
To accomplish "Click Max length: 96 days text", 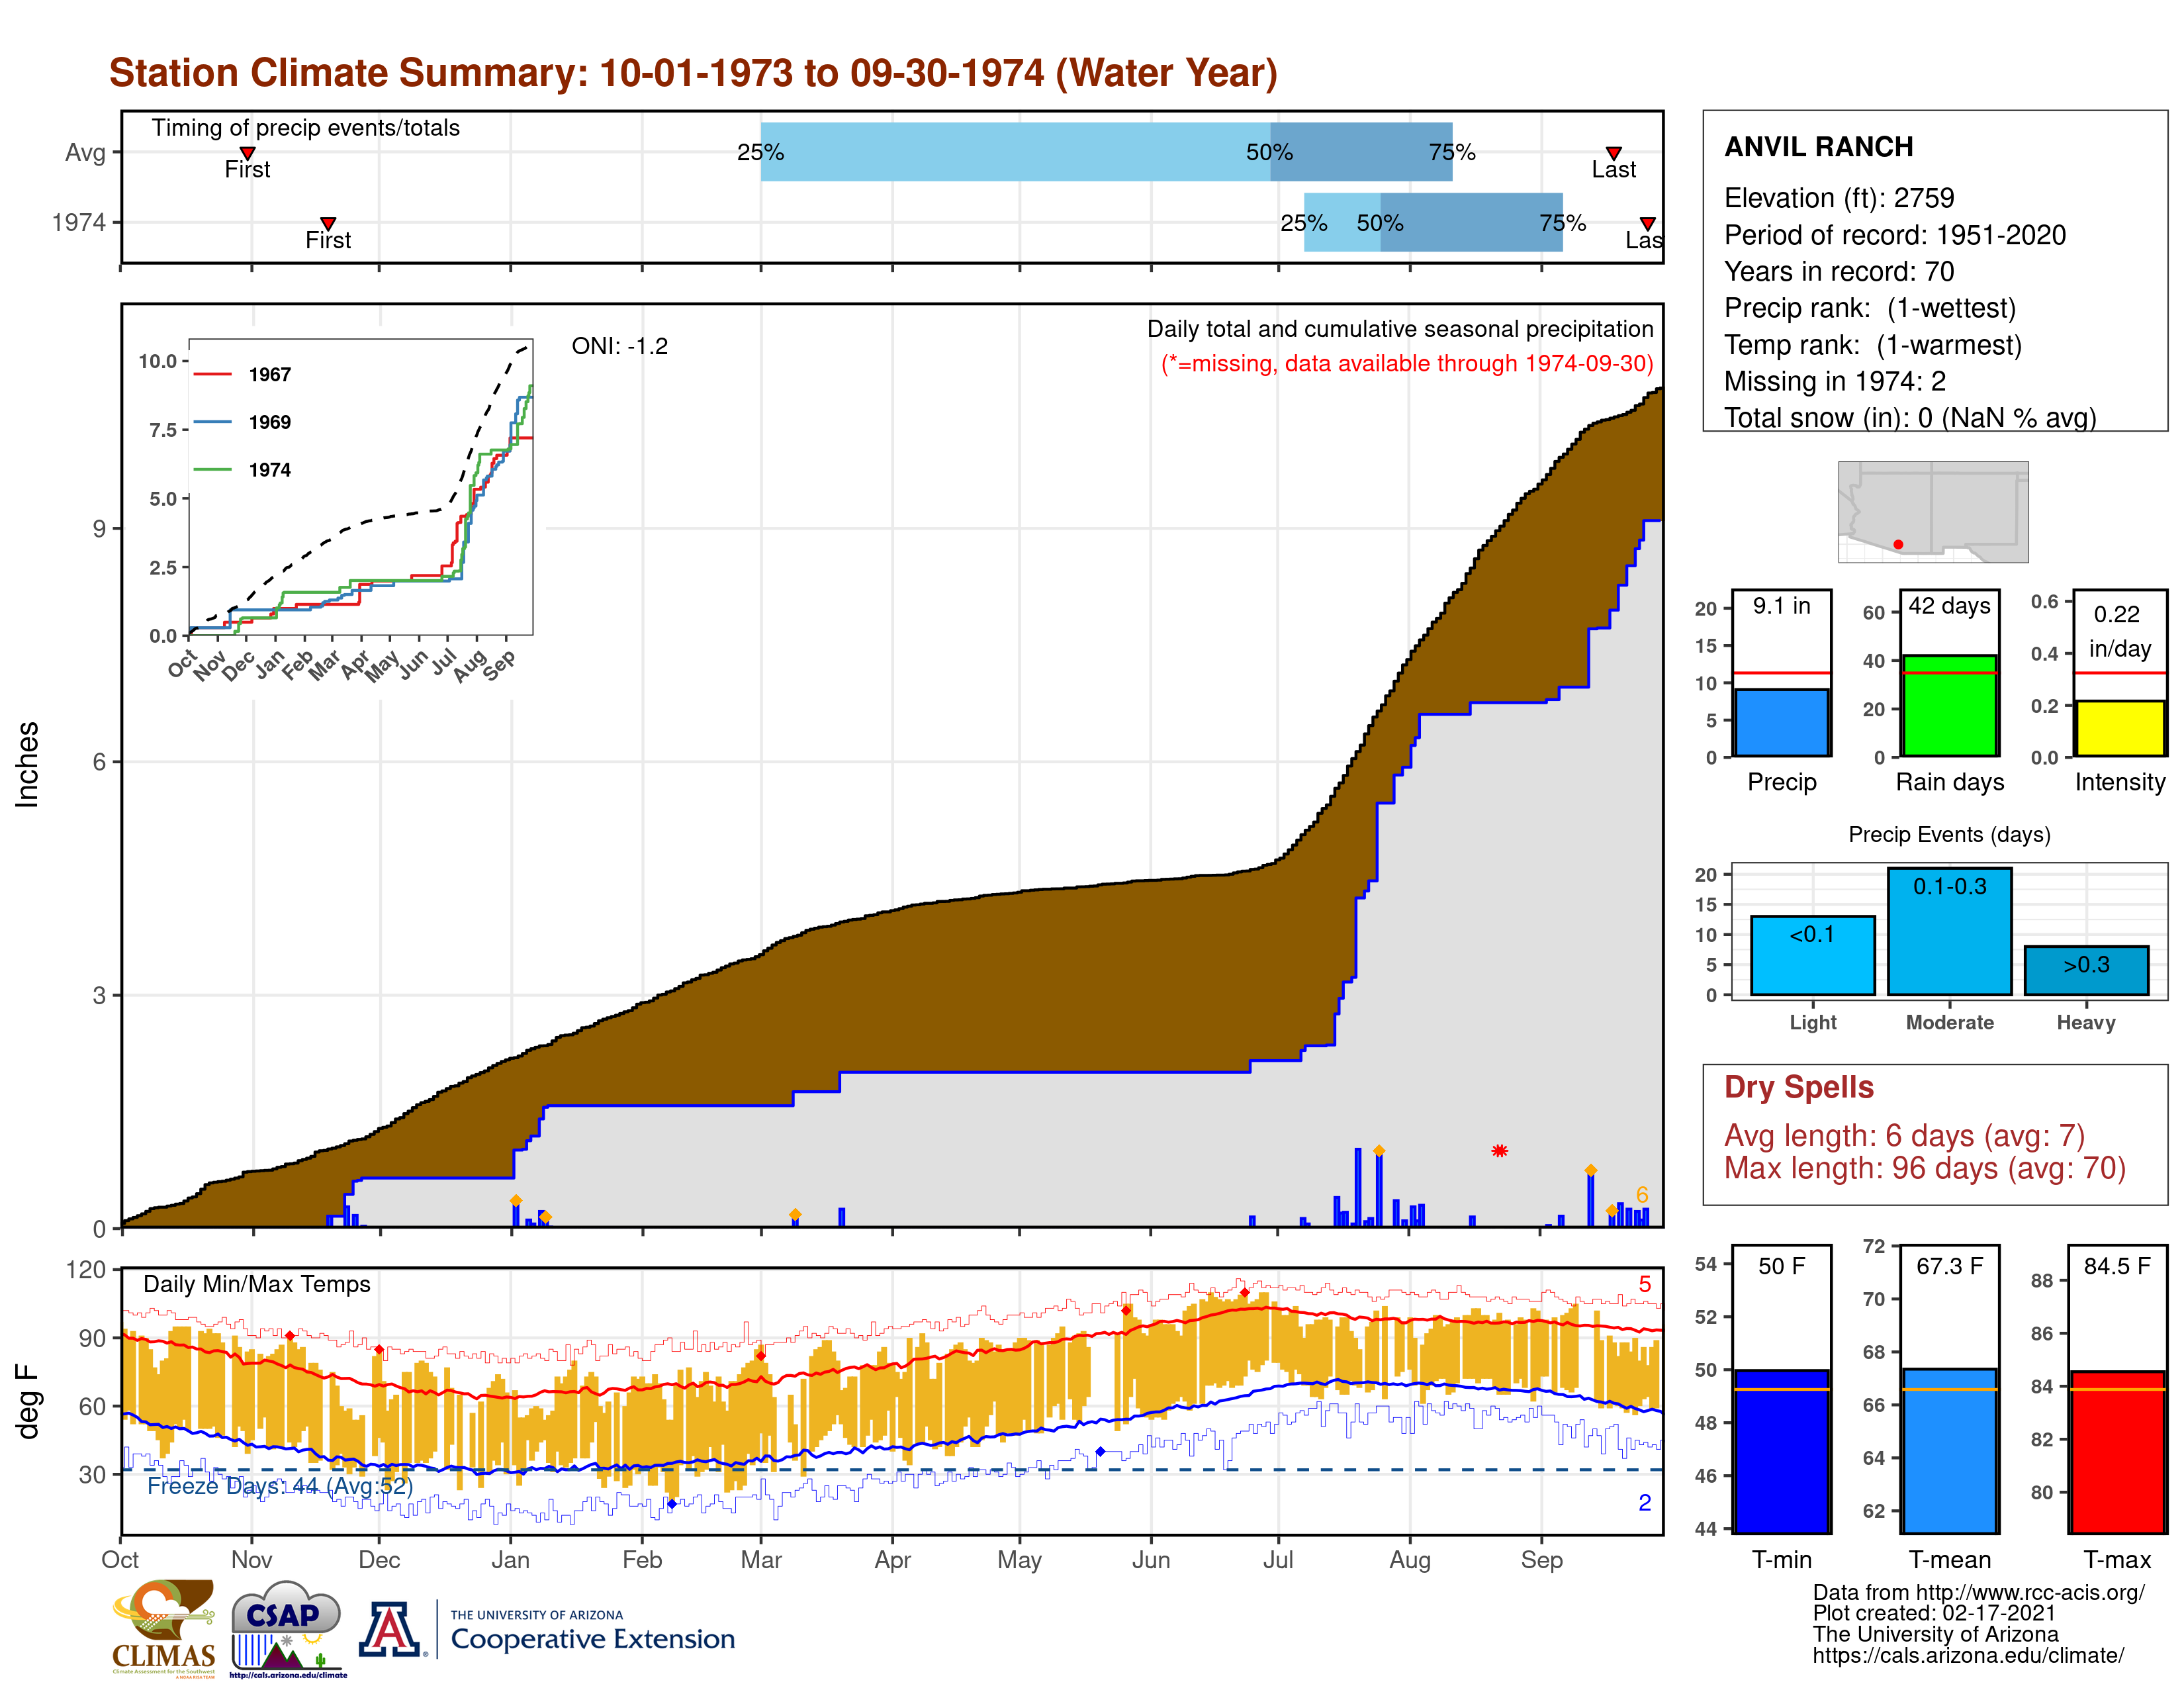I will click(x=1924, y=1168).
